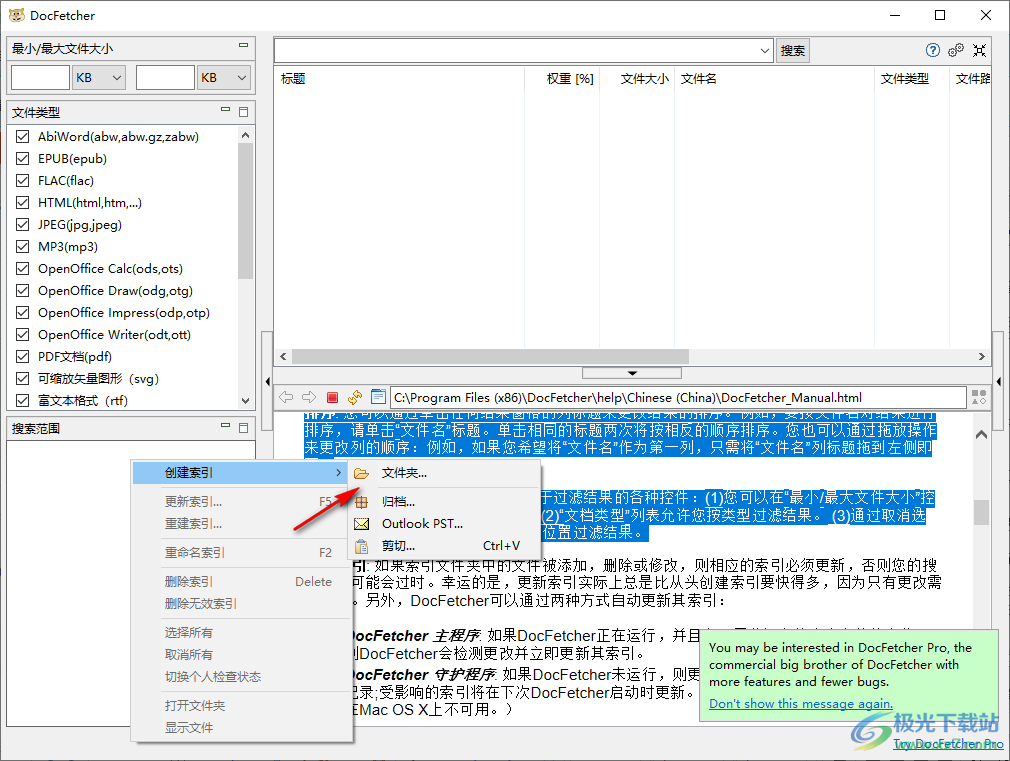Screen dimensions: 1010x761
Task: Sort results by Title column header
Action: (x=399, y=79)
